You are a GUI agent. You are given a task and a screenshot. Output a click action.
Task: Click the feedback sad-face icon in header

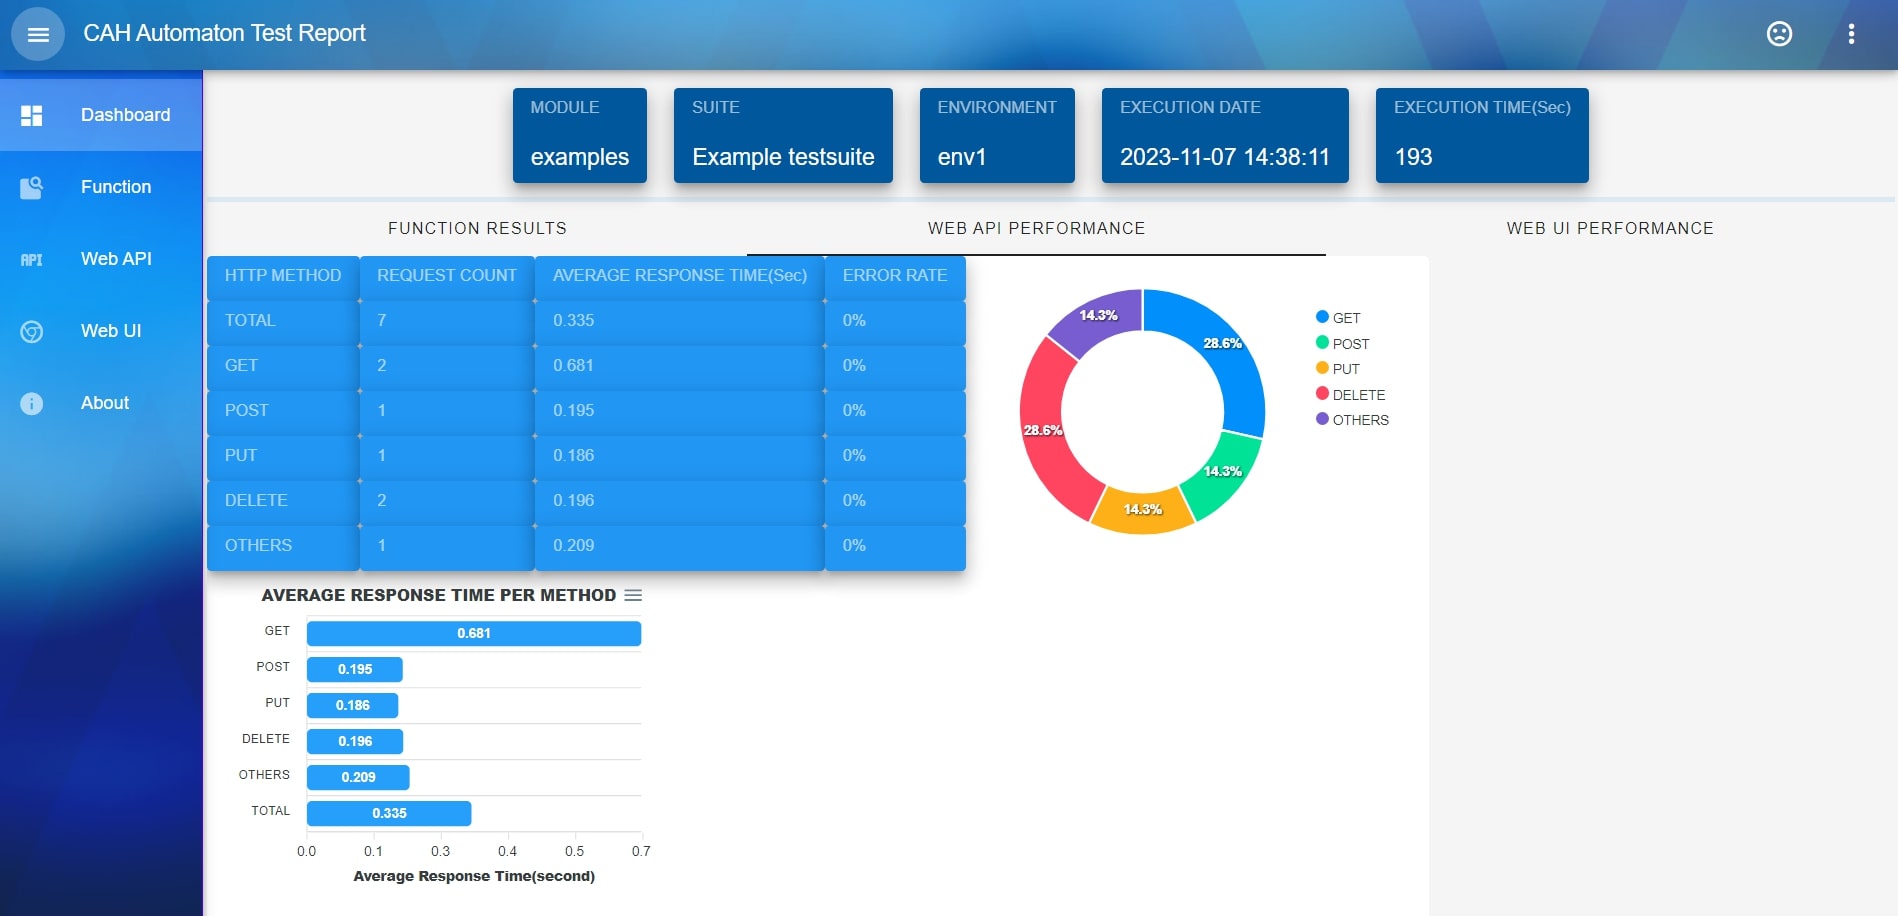point(1780,33)
